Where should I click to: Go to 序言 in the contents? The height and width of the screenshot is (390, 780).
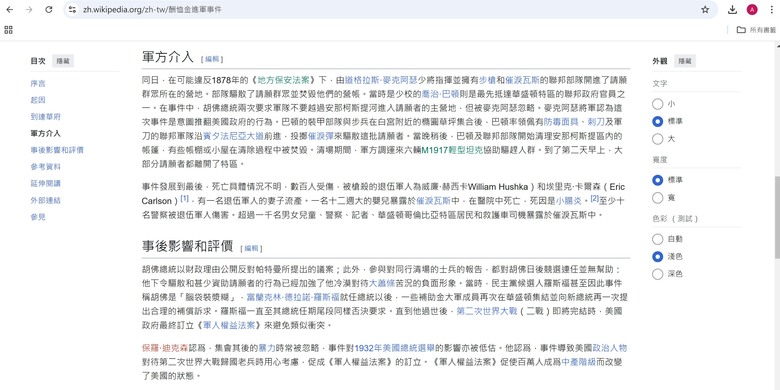[38, 84]
